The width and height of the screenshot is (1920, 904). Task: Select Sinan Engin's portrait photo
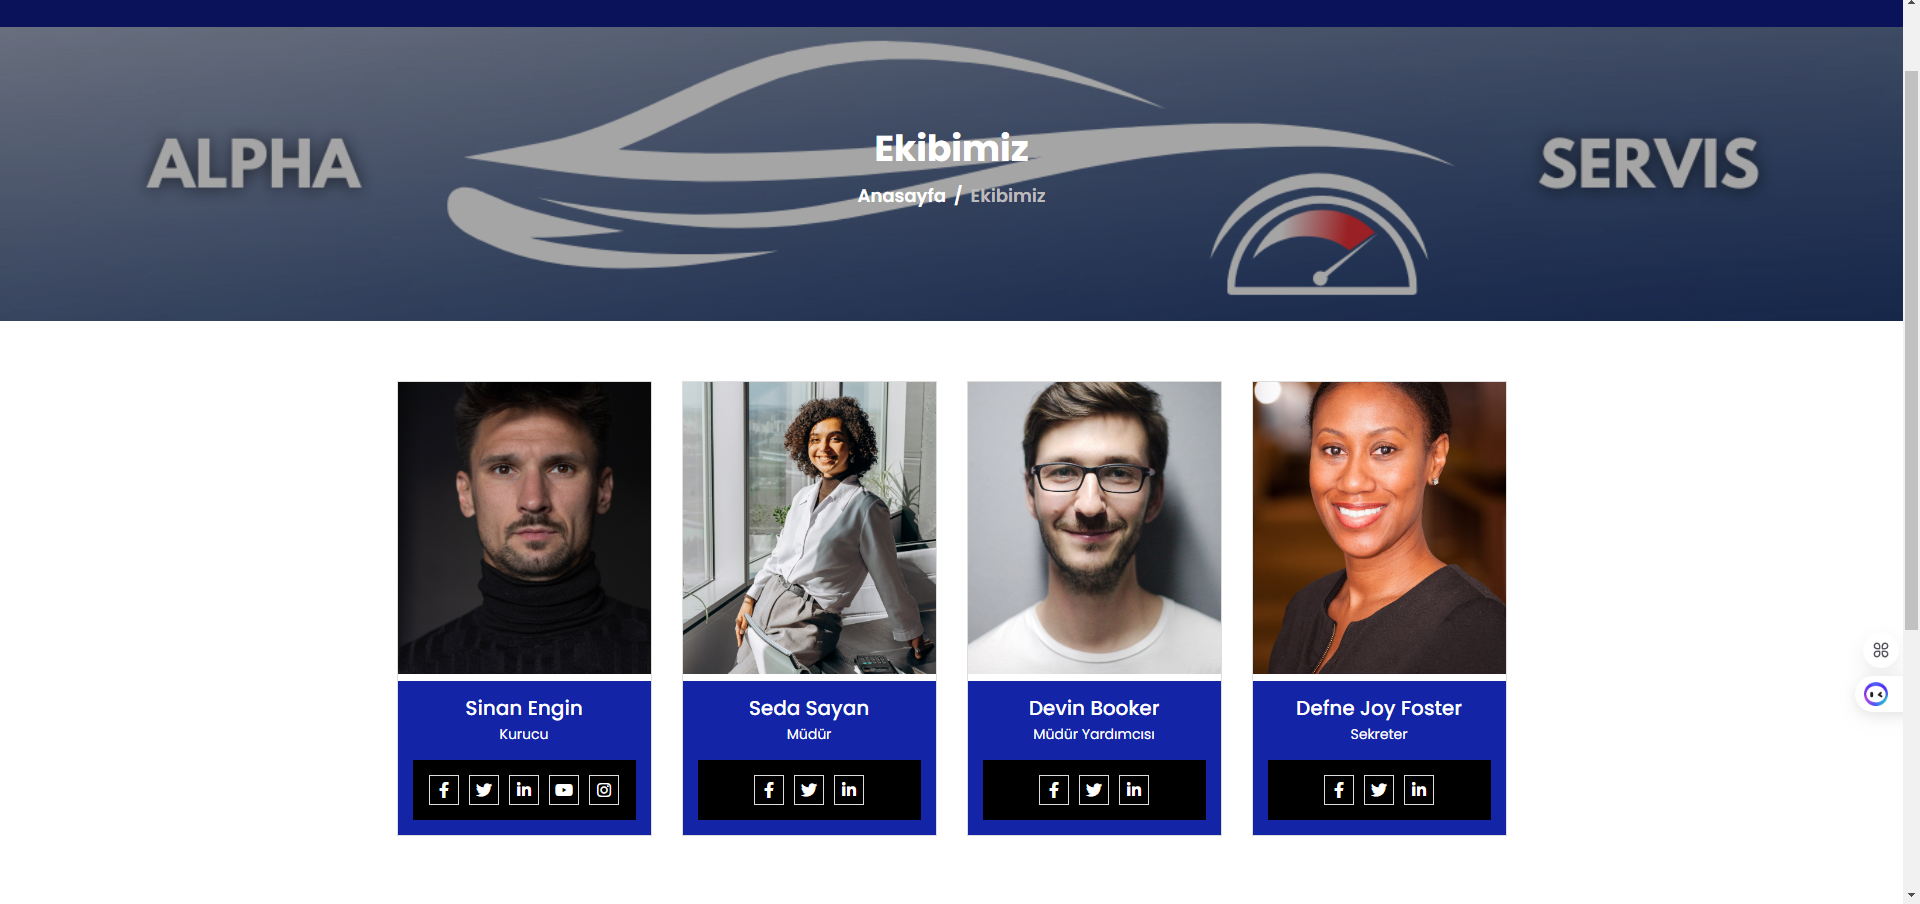[x=524, y=528]
